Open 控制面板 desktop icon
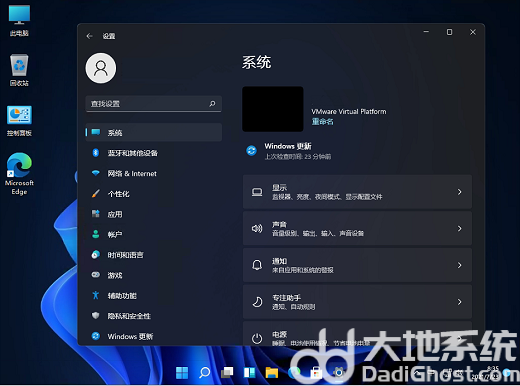This screenshot has height=386, width=520. tap(19, 121)
